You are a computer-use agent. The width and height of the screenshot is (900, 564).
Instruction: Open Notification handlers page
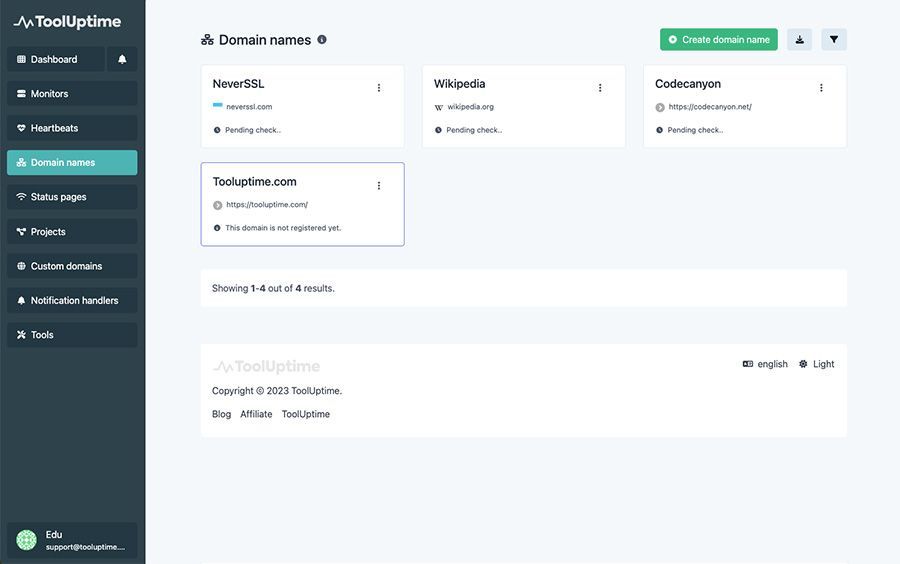click(x=72, y=301)
